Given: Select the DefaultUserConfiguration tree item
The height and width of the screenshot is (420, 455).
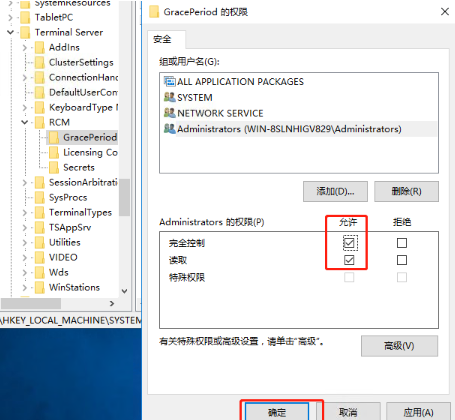Looking at the screenshot, I should click(x=83, y=92).
